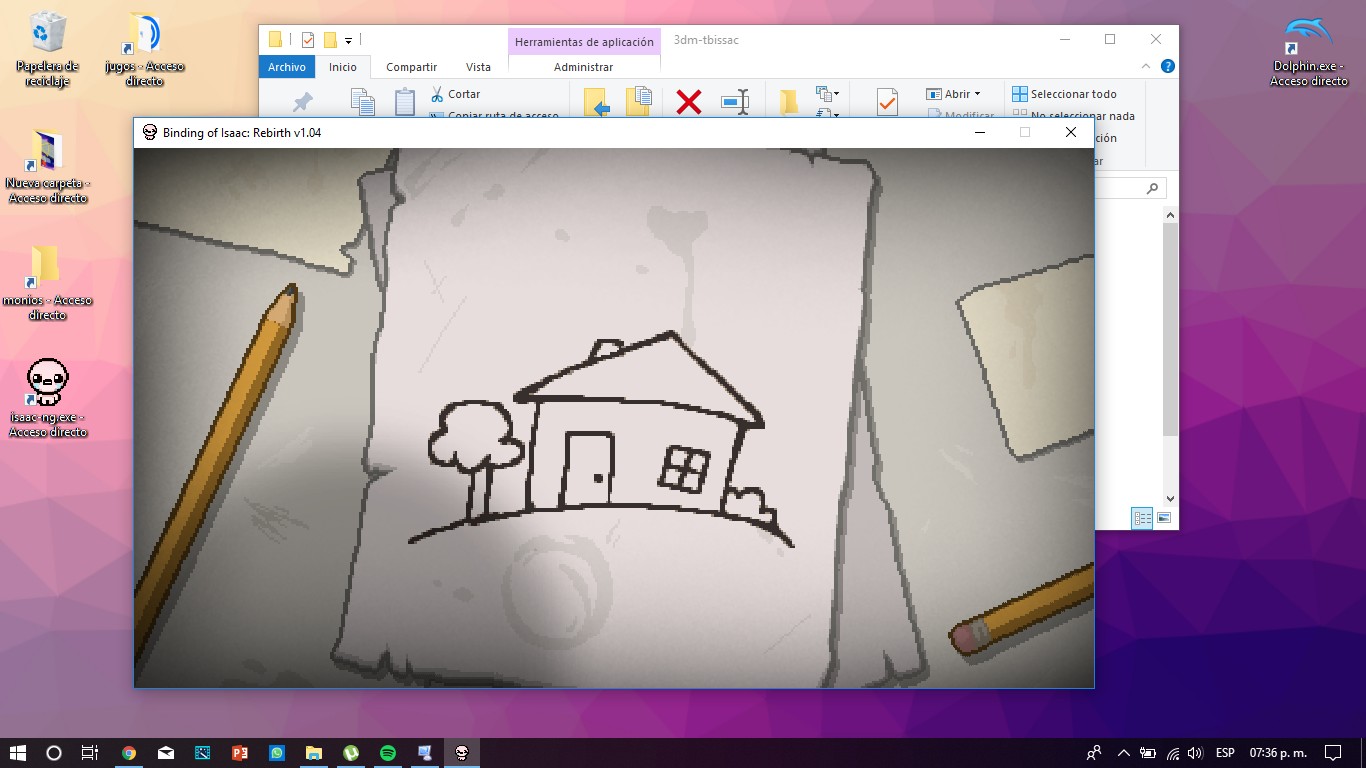Viewport: 1366px width, 768px height.
Task: Switch to the Inicio ribbon tab
Action: [343, 67]
